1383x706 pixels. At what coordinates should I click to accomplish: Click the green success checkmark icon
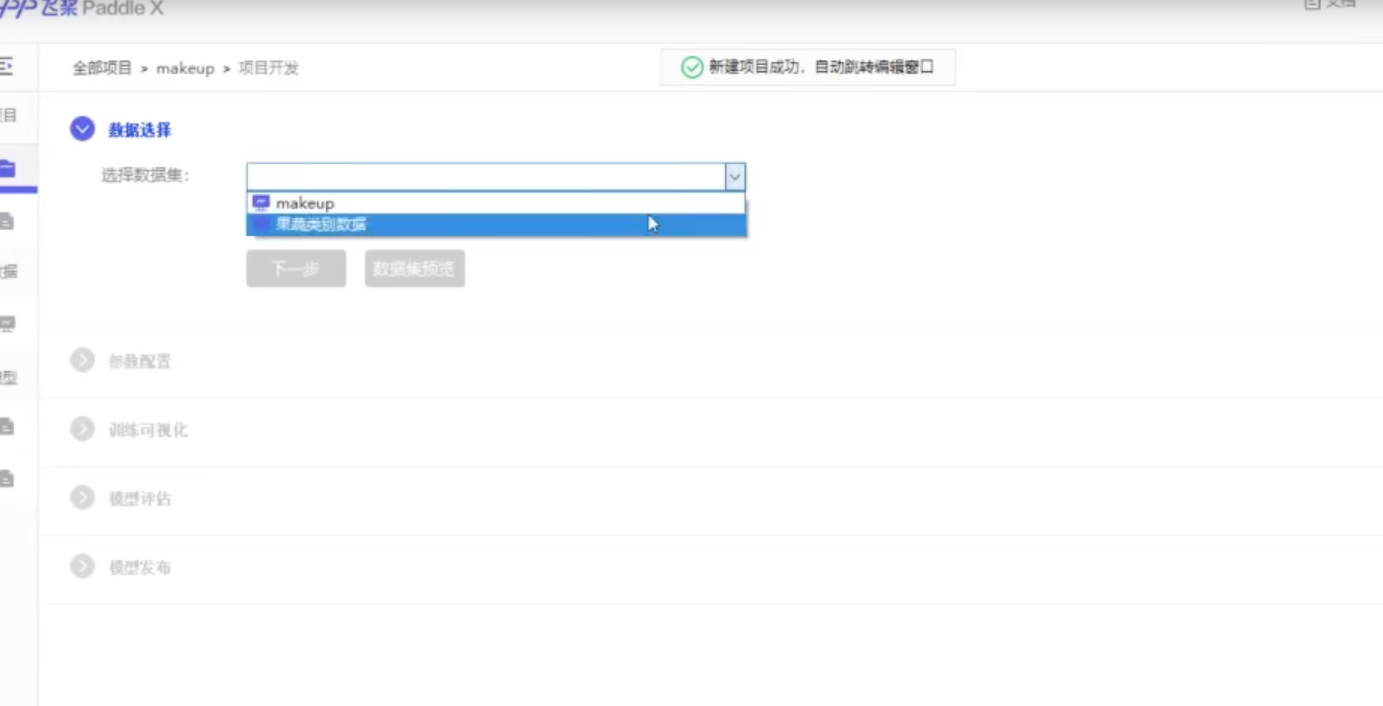click(690, 67)
